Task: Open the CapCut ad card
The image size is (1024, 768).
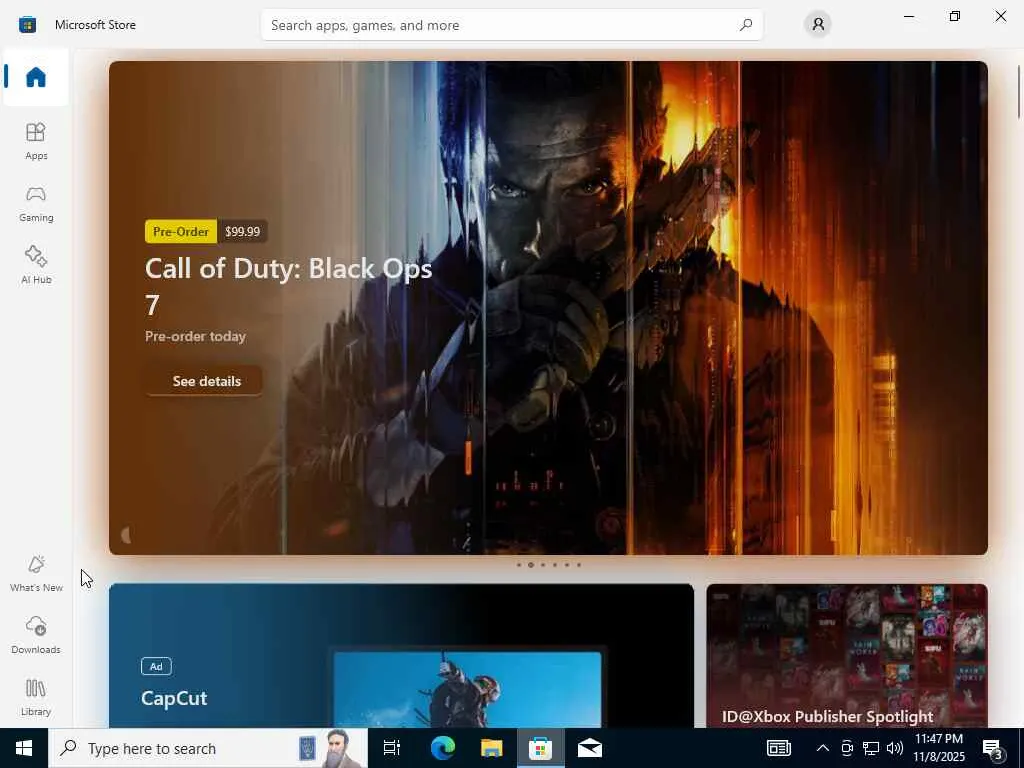Action: (401, 656)
